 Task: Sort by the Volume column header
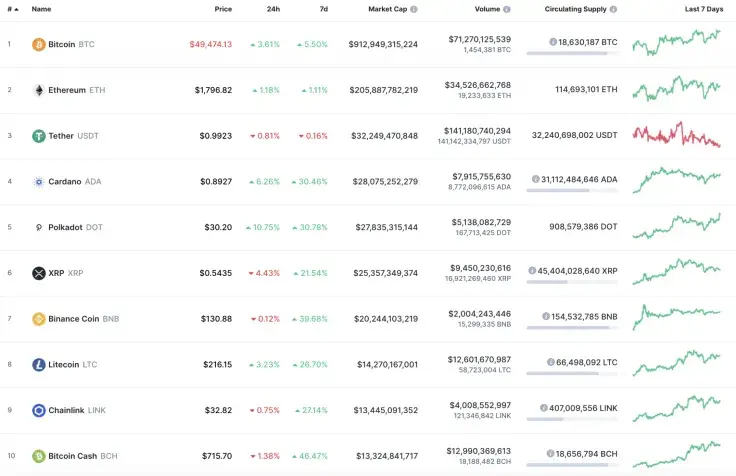(487, 9)
